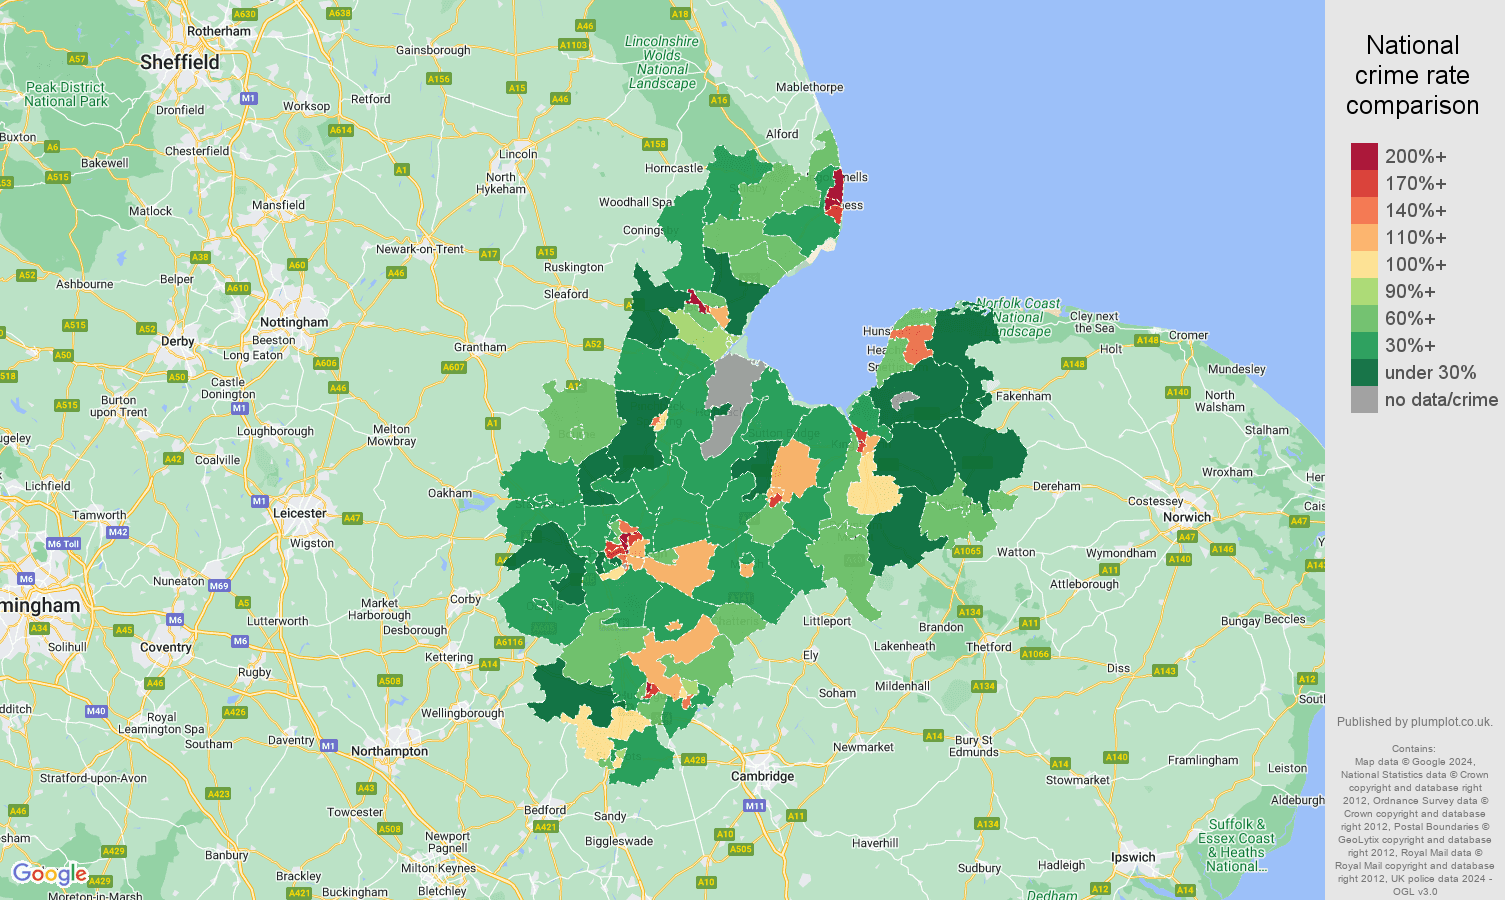Click the Melton Mowbray label
This screenshot has height=900, width=1505.
392,435
